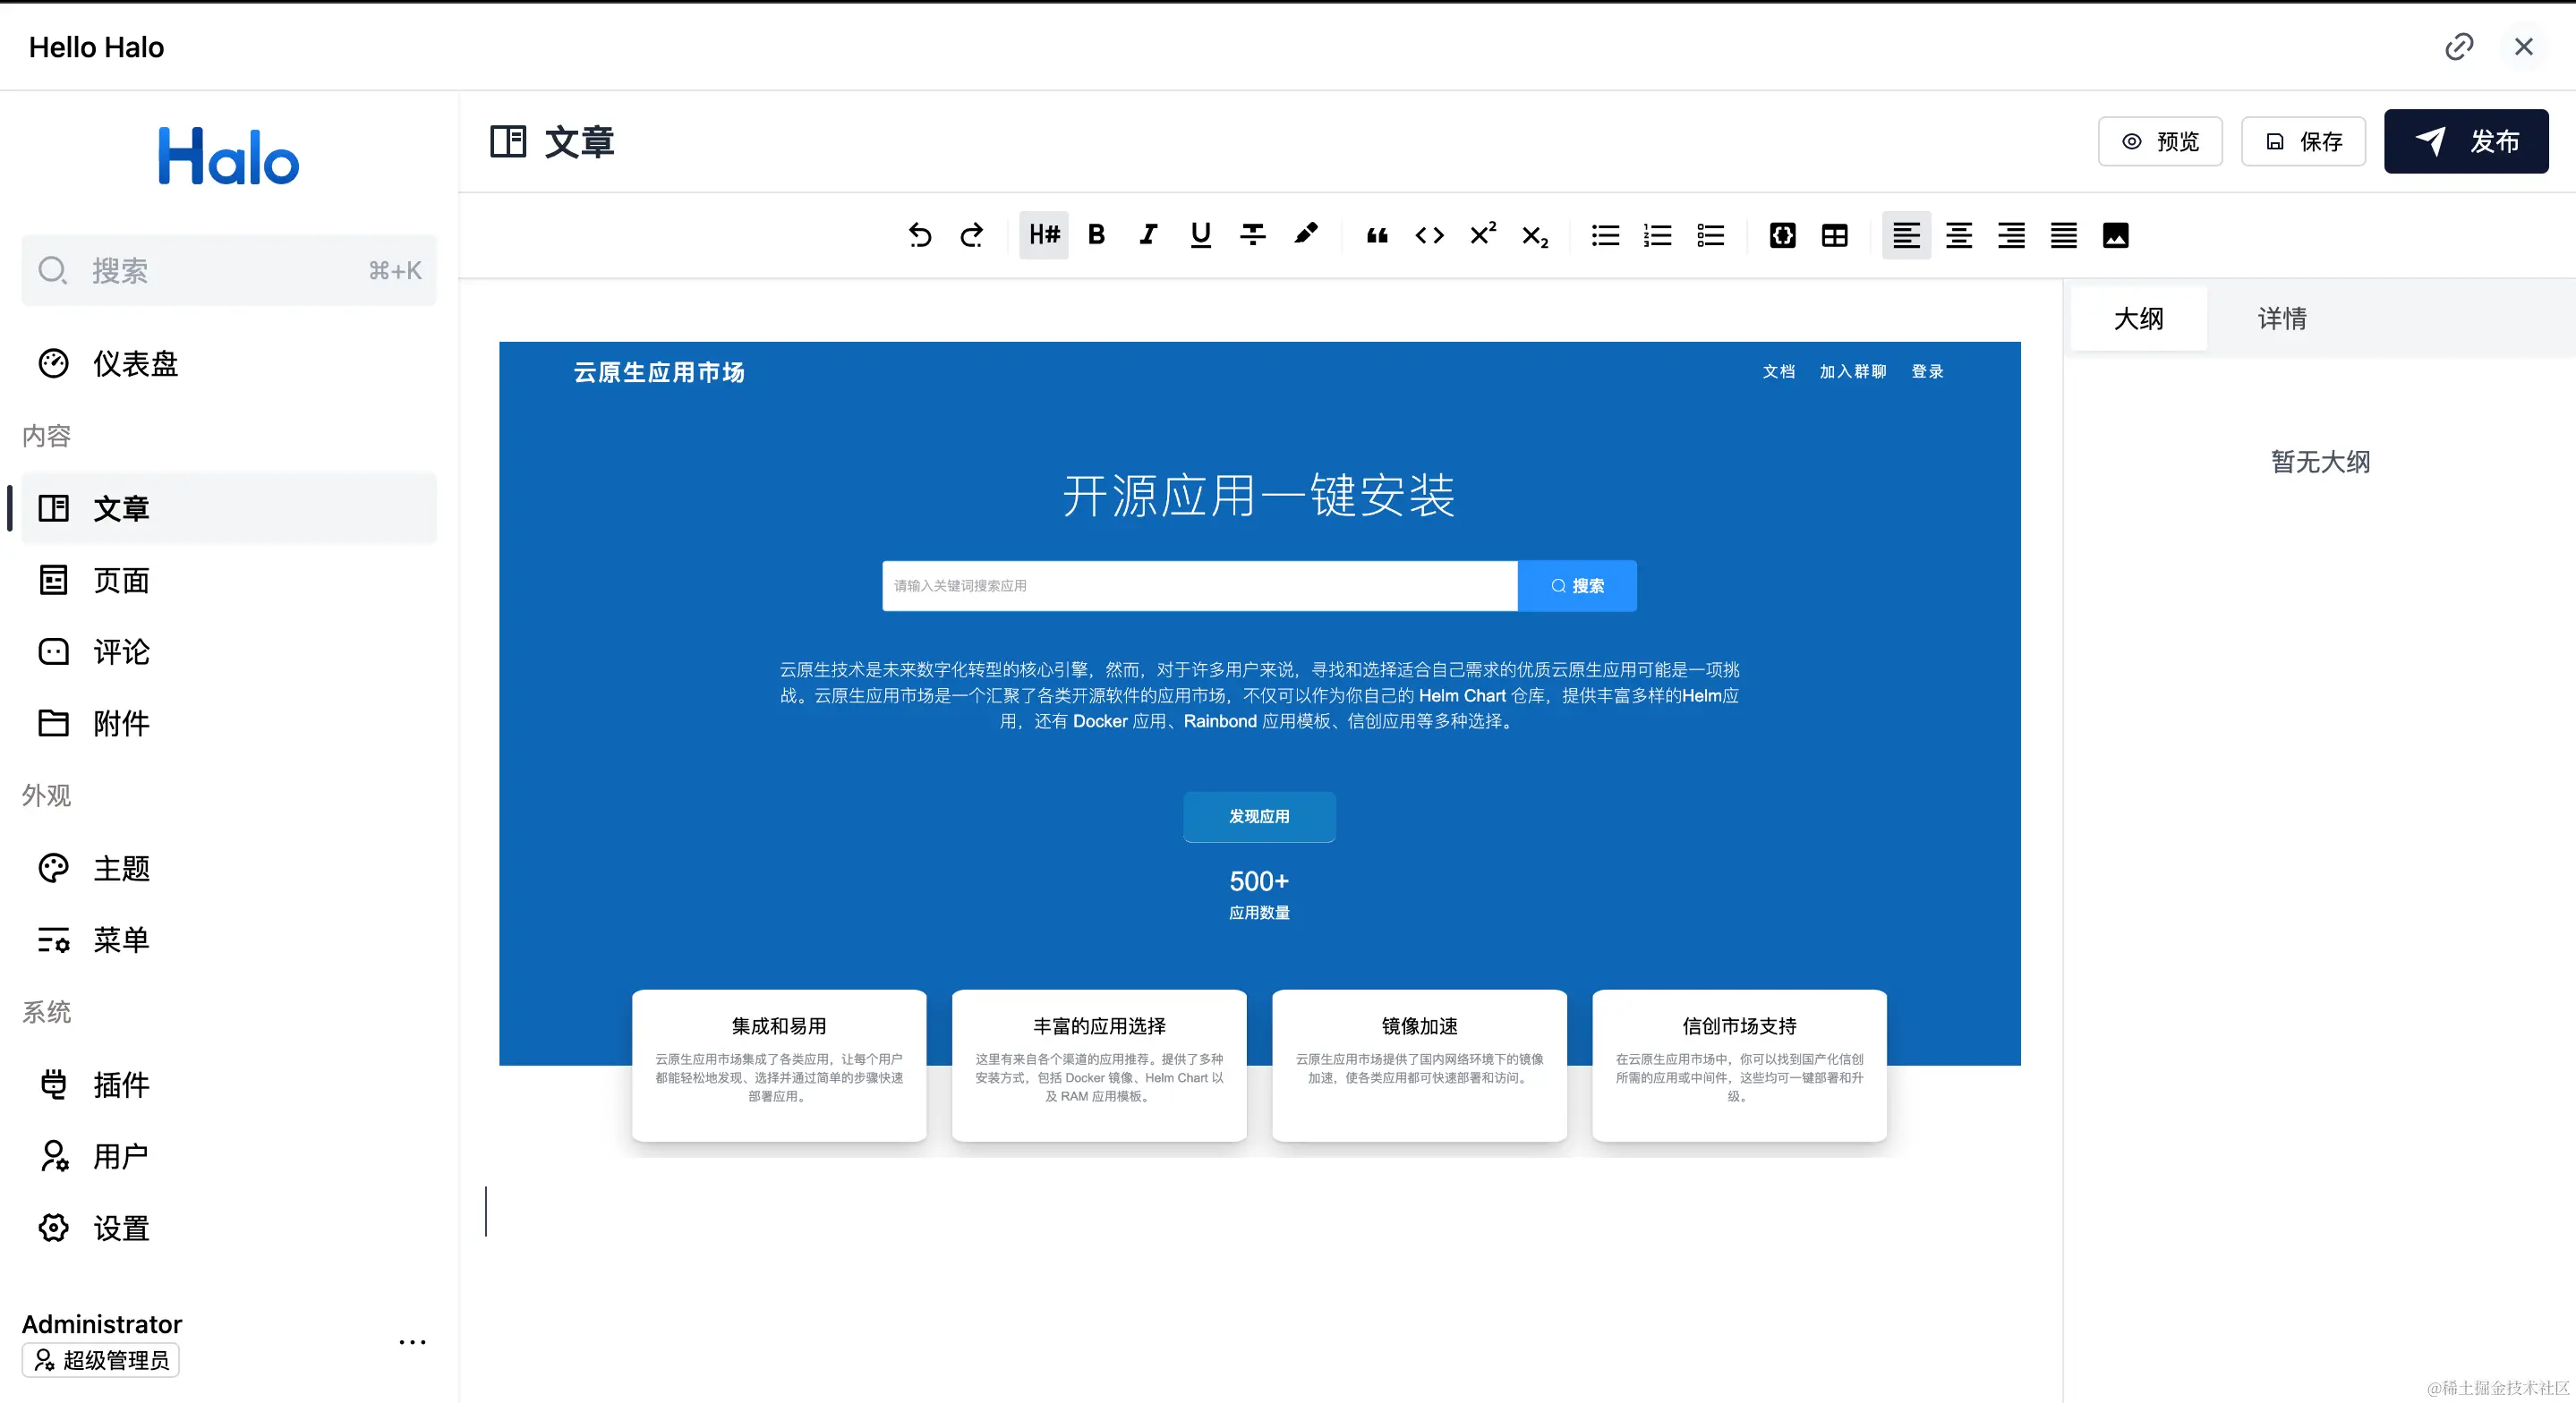Open the 菜单 menus item
The image size is (2576, 1403).
pyautogui.click(x=229, y=940)
